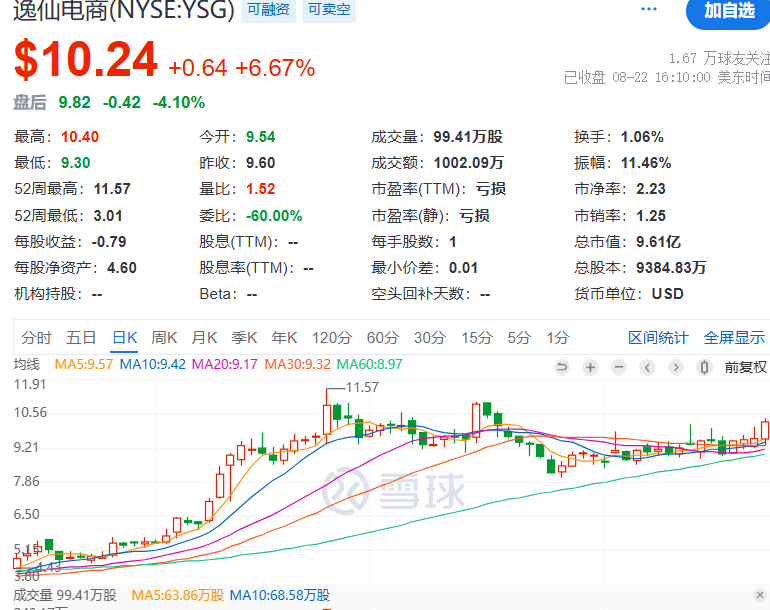Open 区间统计 range statistics

point(658,338)
